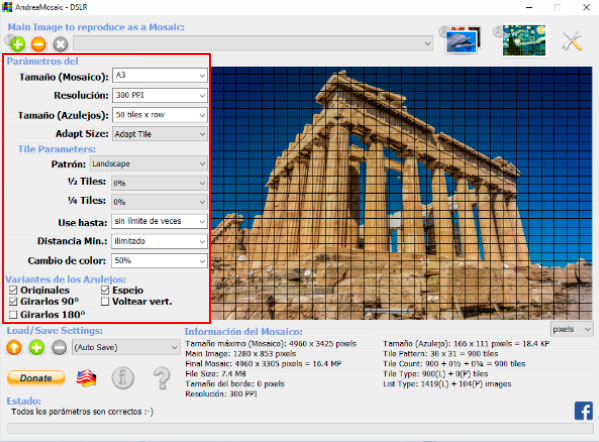The image size is (599, 442).
Task: Open the Patrón Landscape dropdown
Action: click(148, 164)
